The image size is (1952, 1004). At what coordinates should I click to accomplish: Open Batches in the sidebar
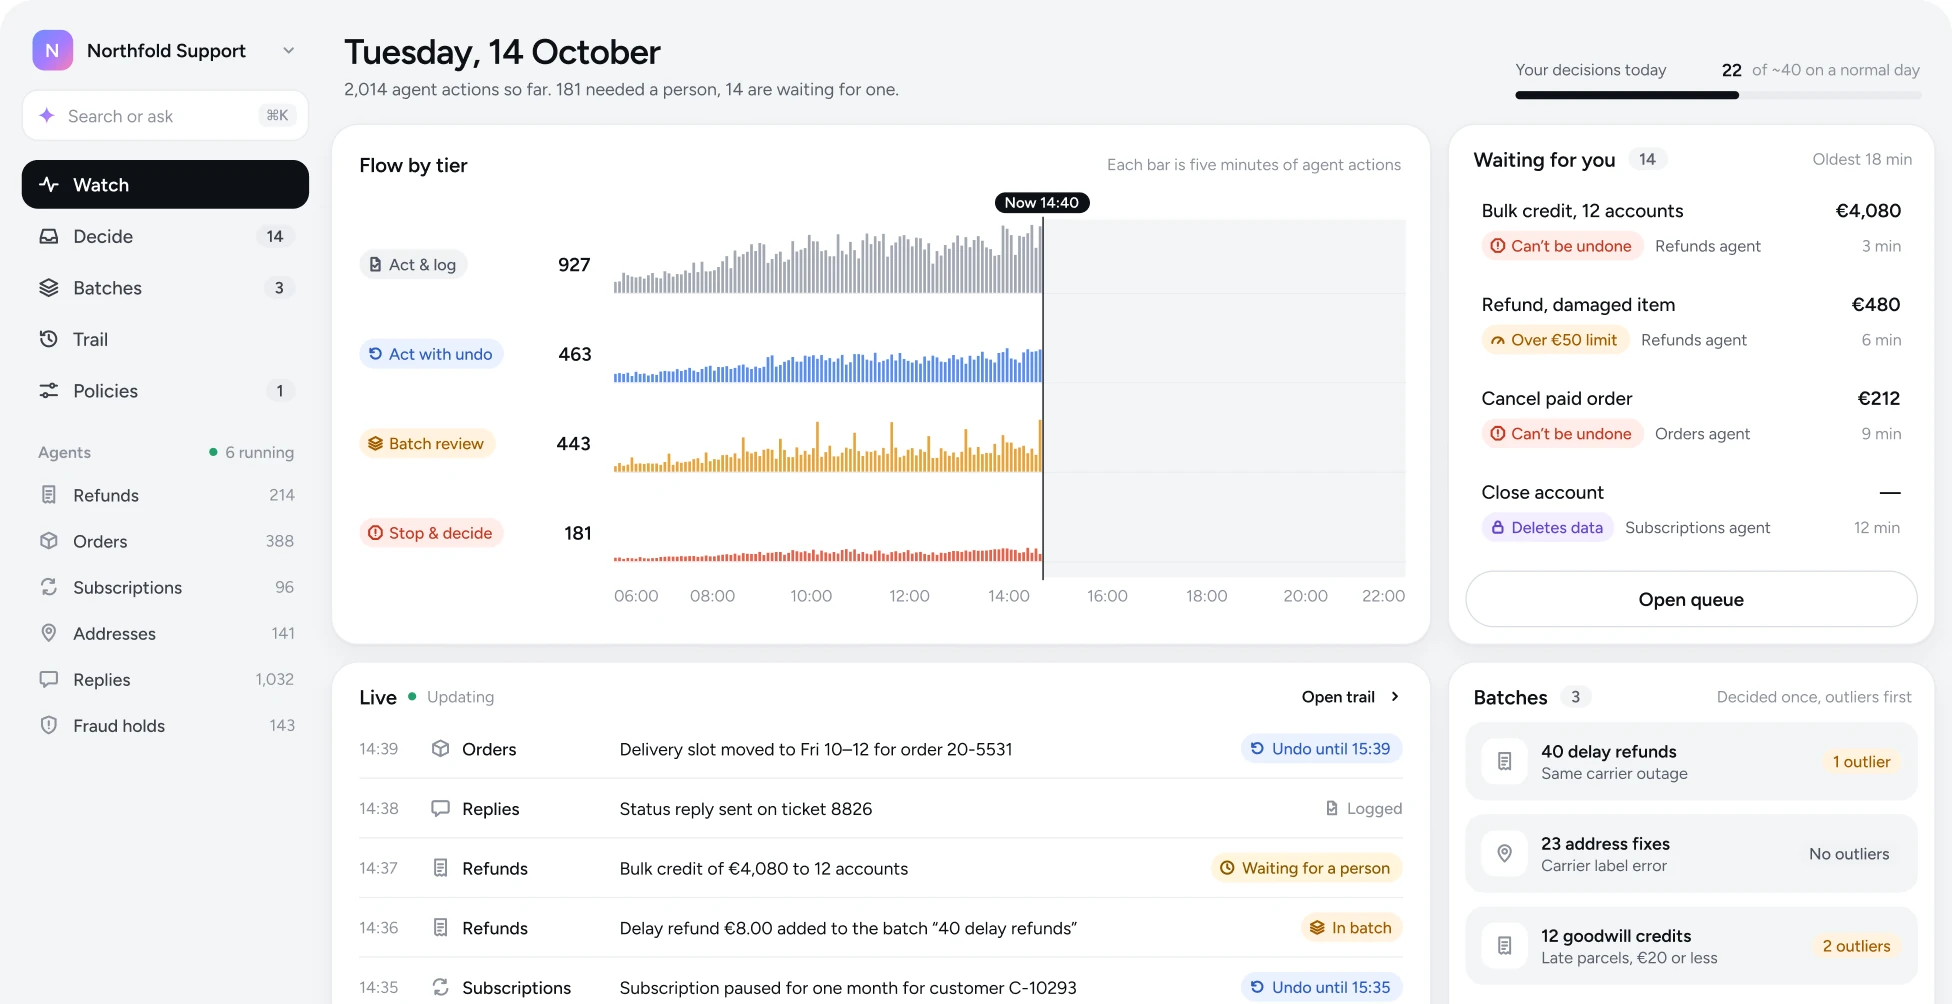(165, 288)
